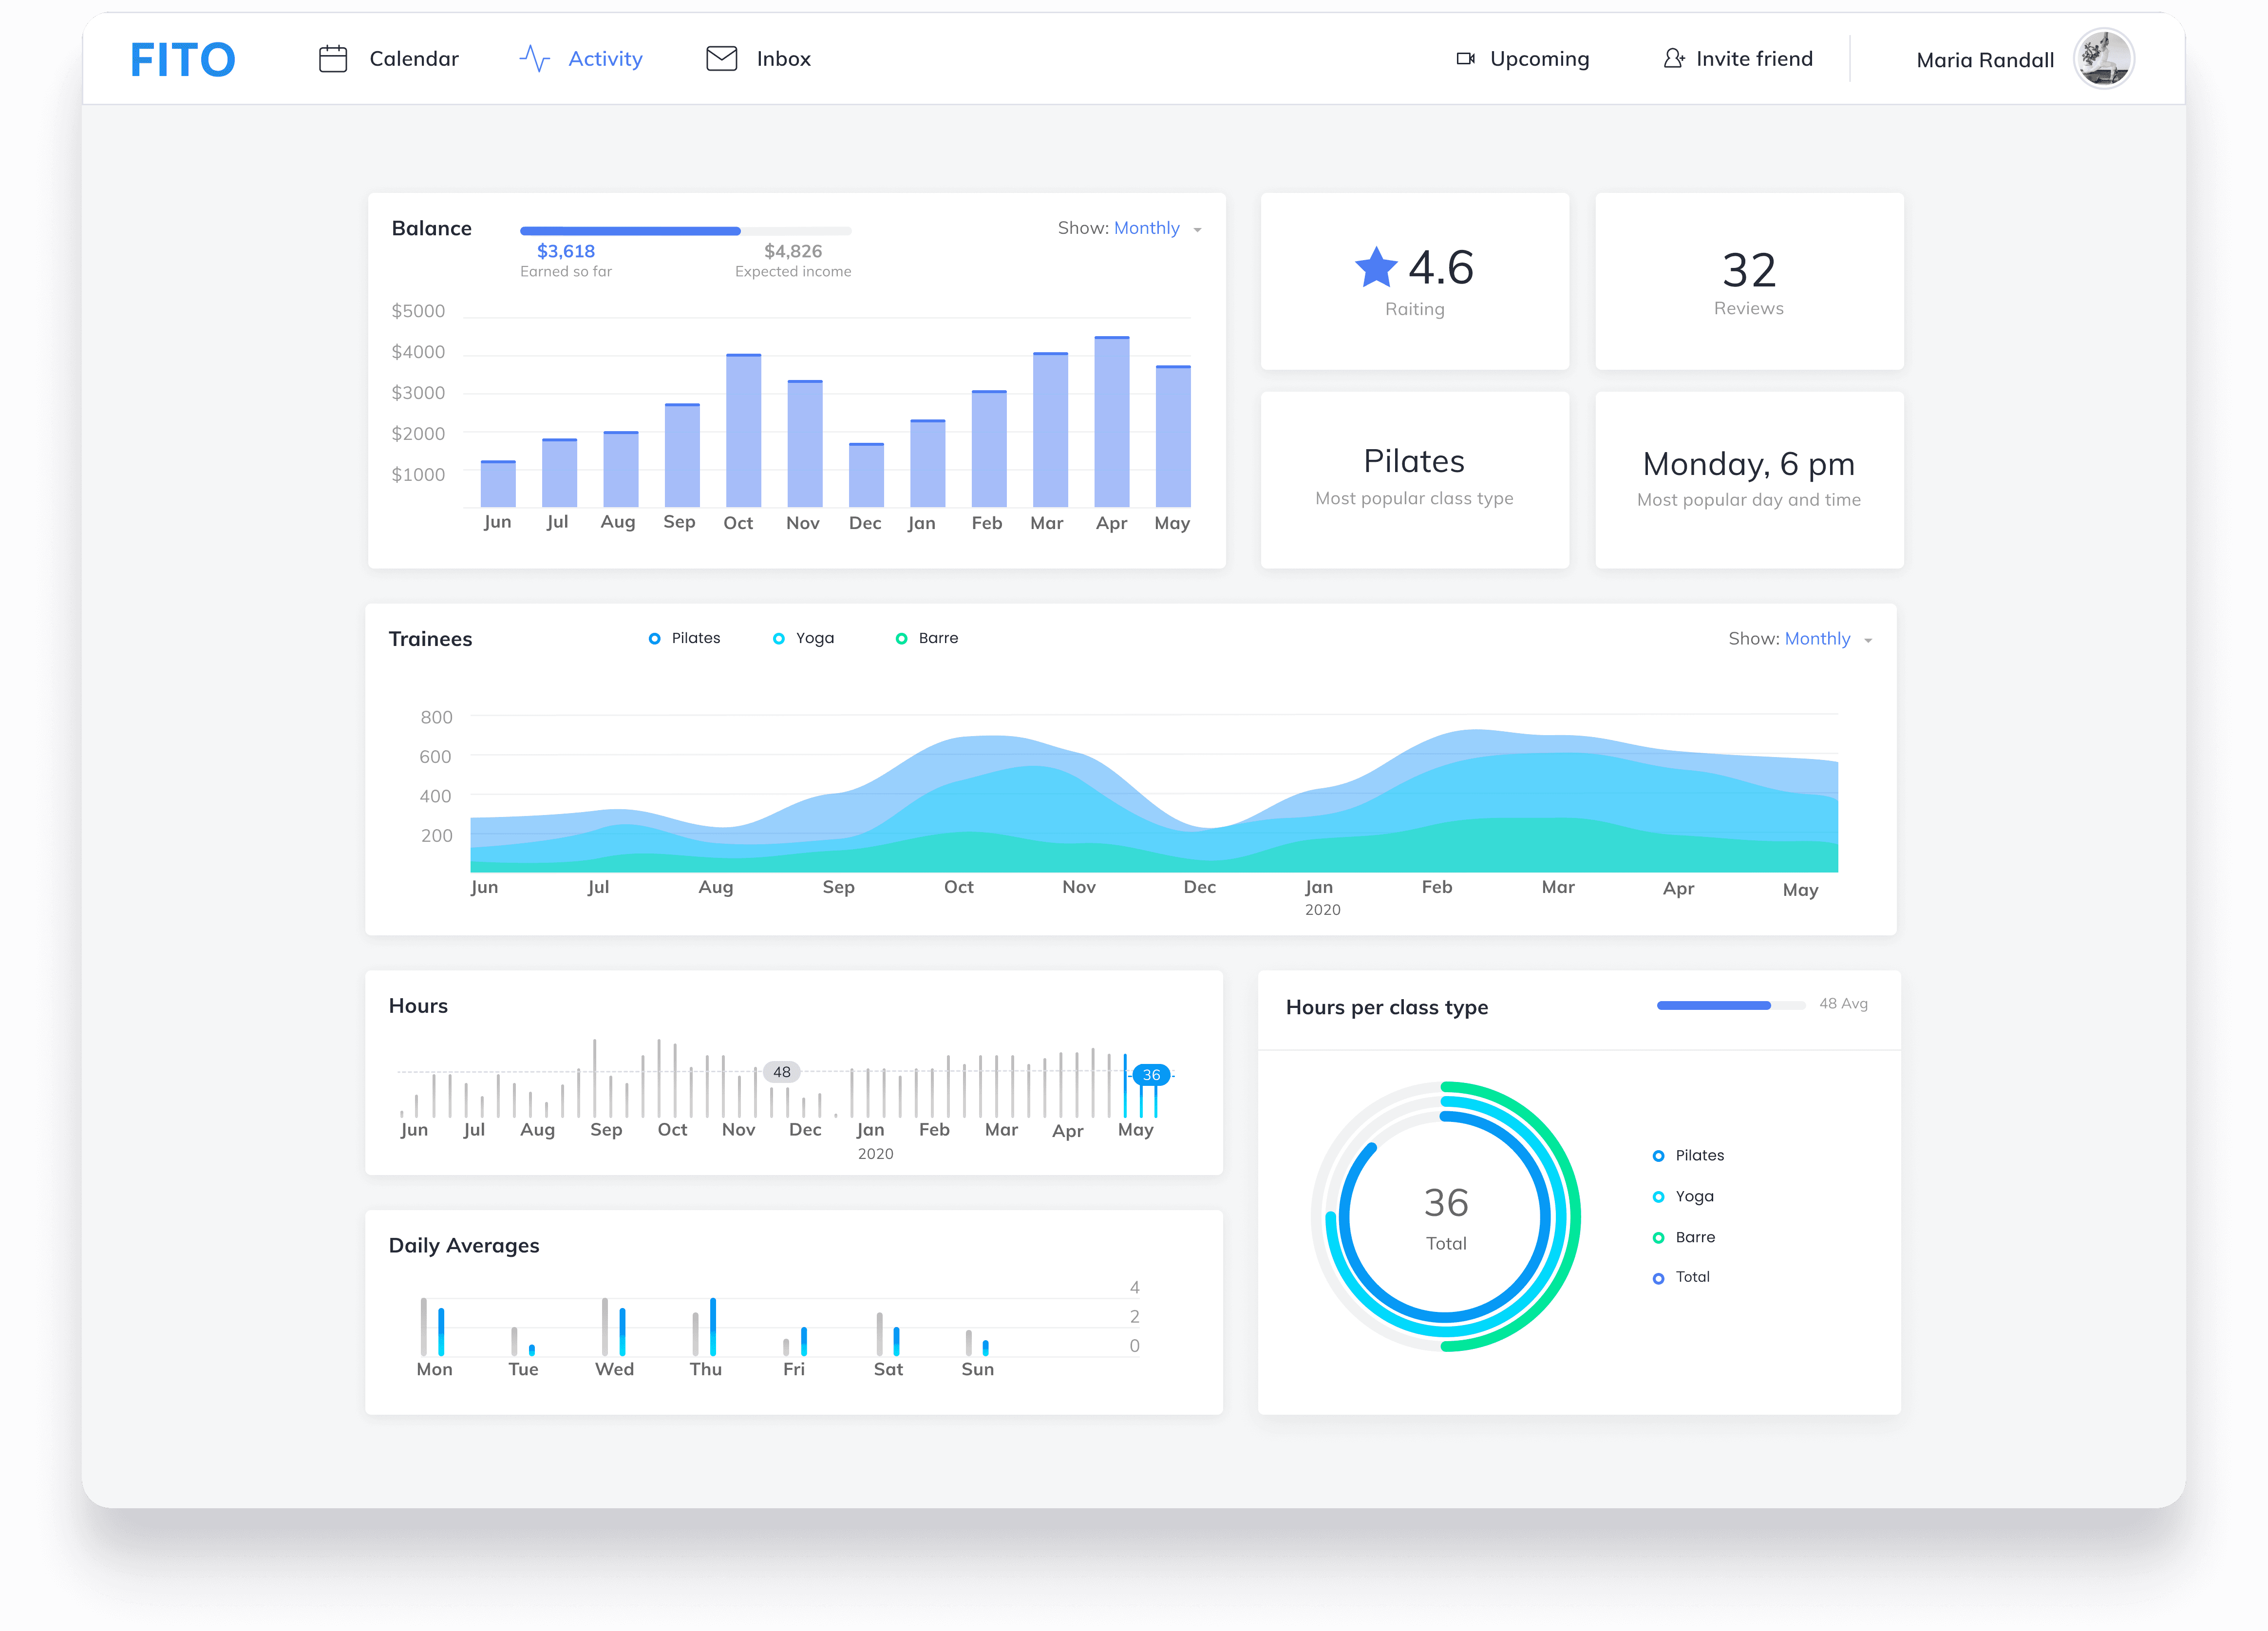Click the 36 marker in Hours chart

[x=1151, y=1075]
